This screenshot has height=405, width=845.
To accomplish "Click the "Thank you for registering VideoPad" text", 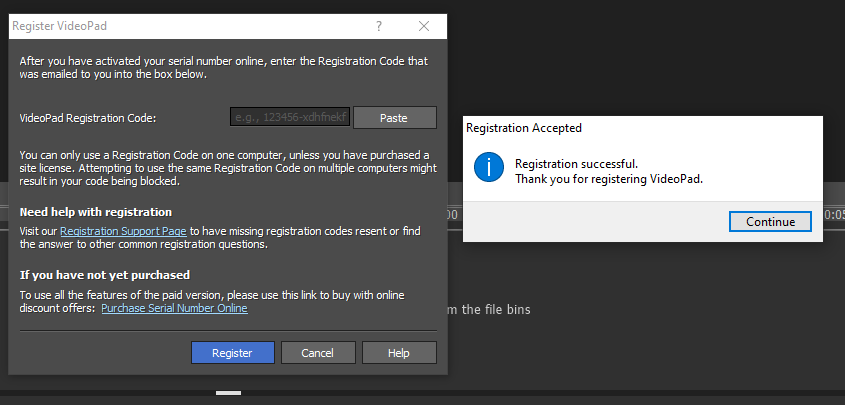I will click(x=609, y=179).
